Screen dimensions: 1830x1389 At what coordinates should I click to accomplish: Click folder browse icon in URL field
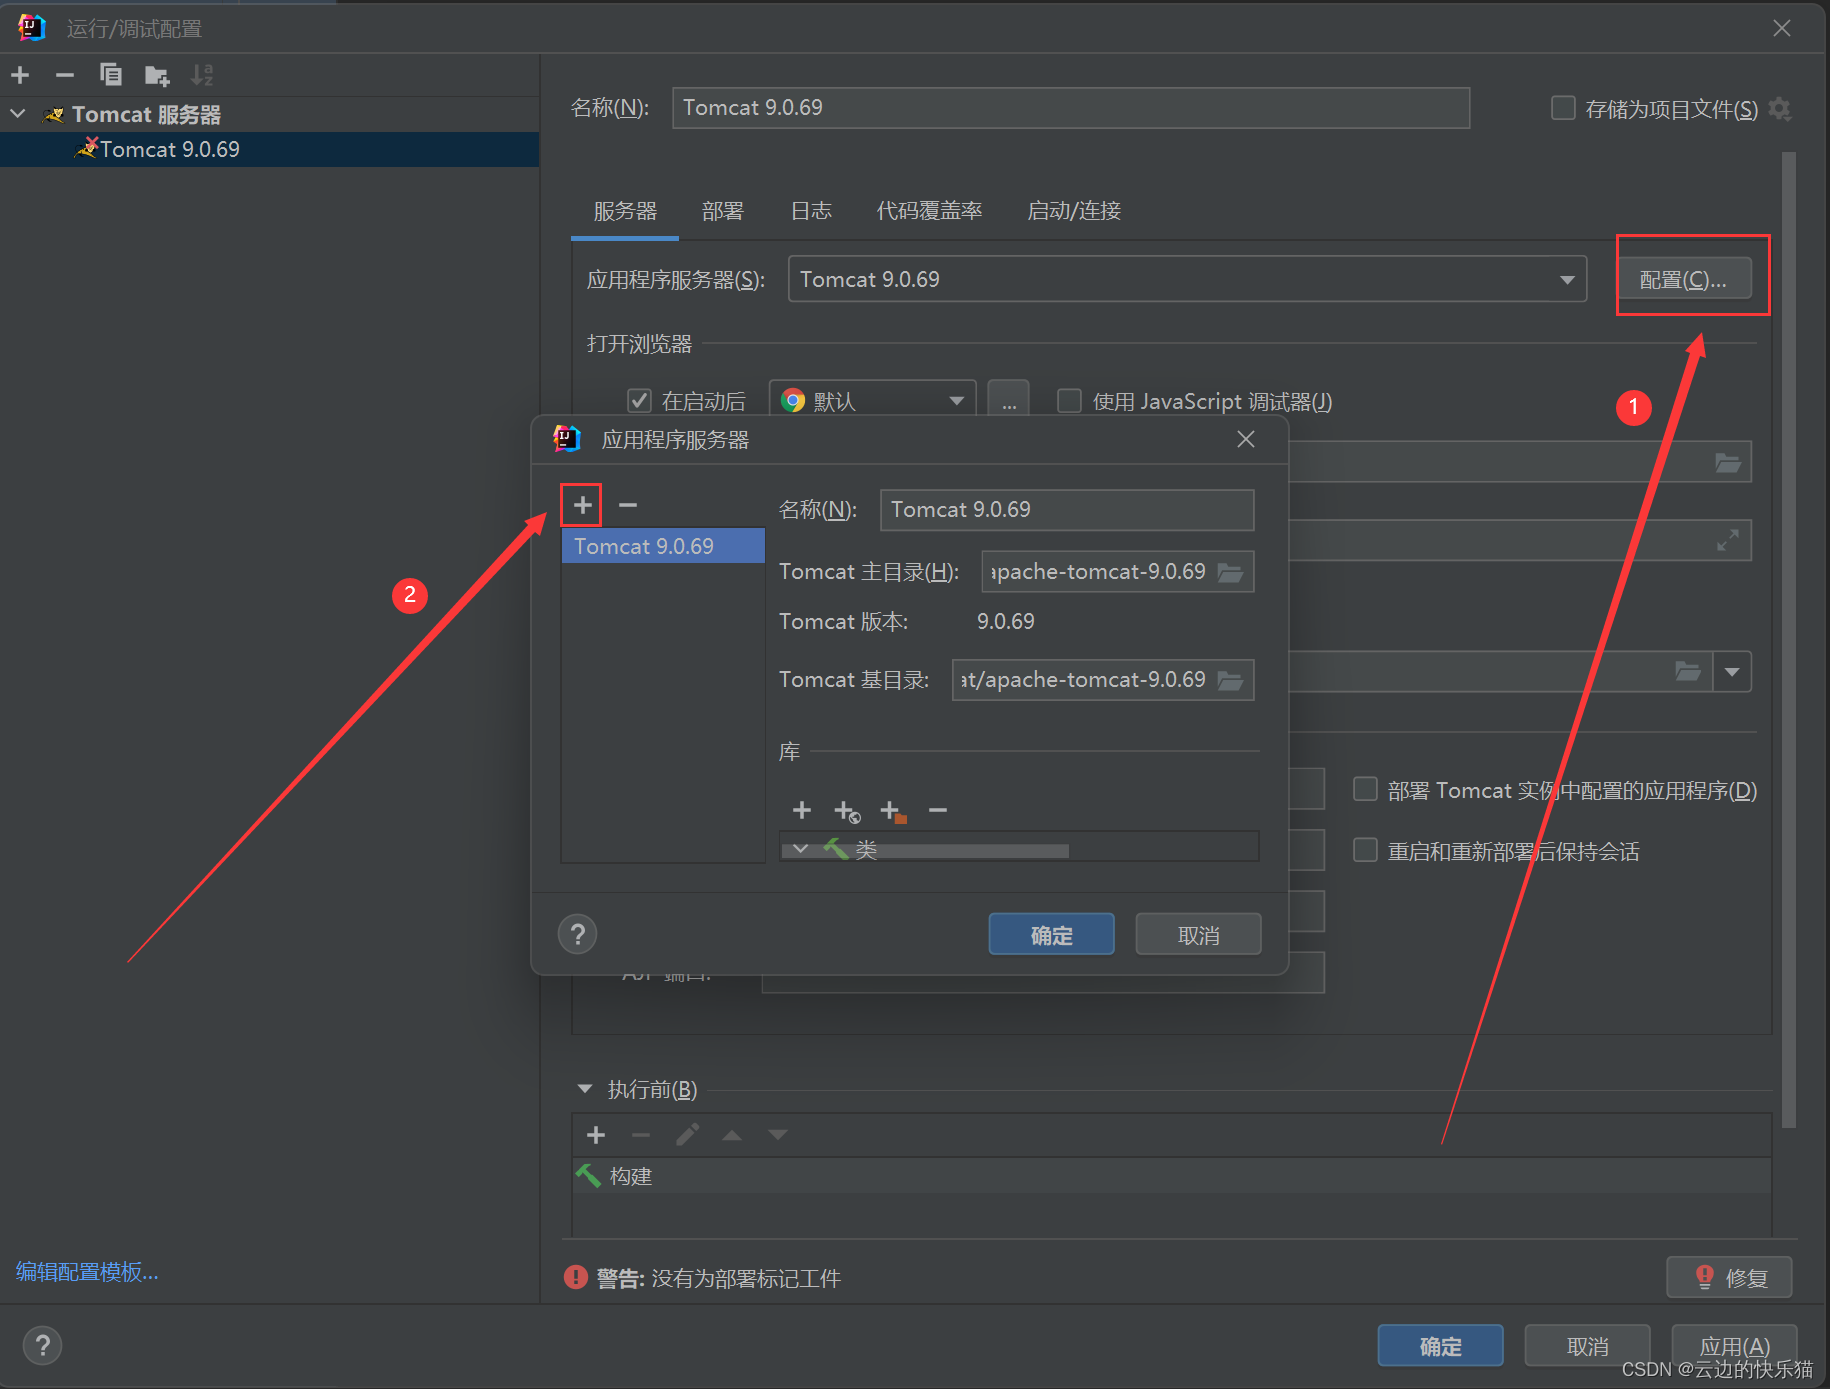(1728, 462)
